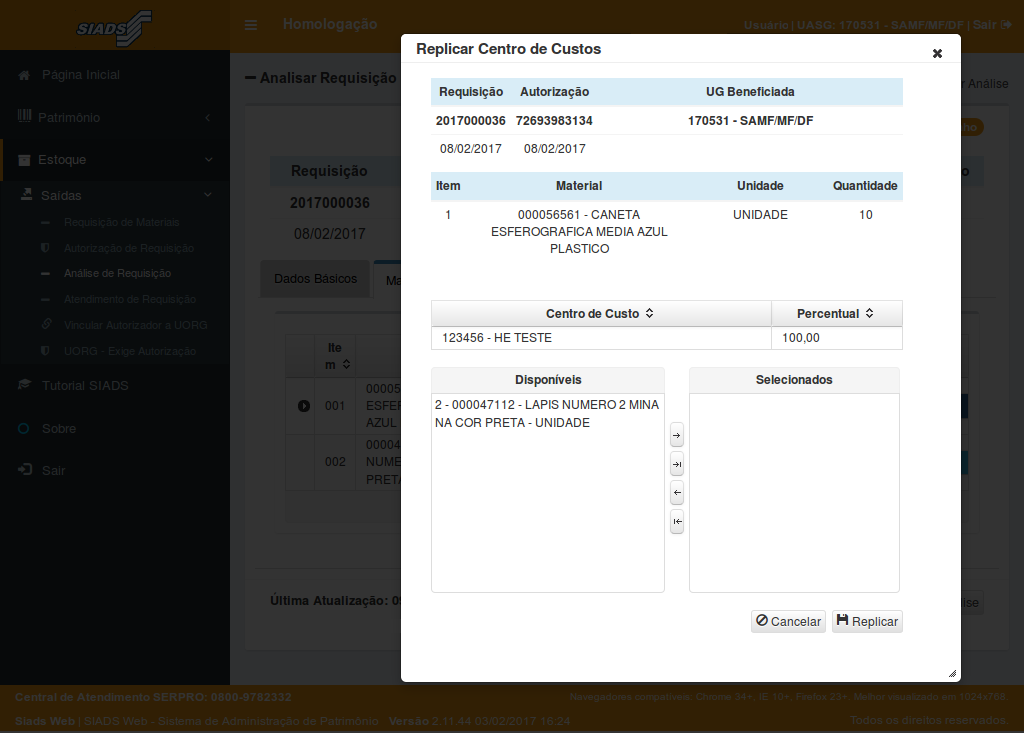This screenshot has width=1024, height=733.
Task: Open Sobre in sidebar
Action: [x=59, y=429]
